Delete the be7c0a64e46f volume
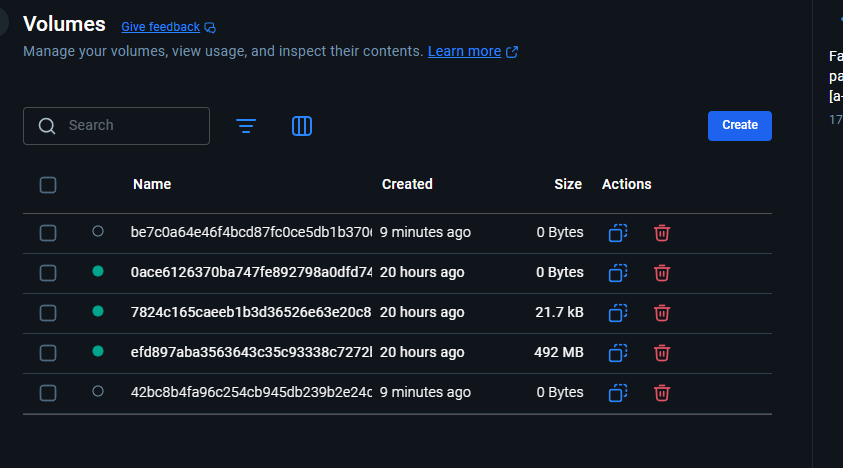Screen dimensions: 843x468 point(662,233)
